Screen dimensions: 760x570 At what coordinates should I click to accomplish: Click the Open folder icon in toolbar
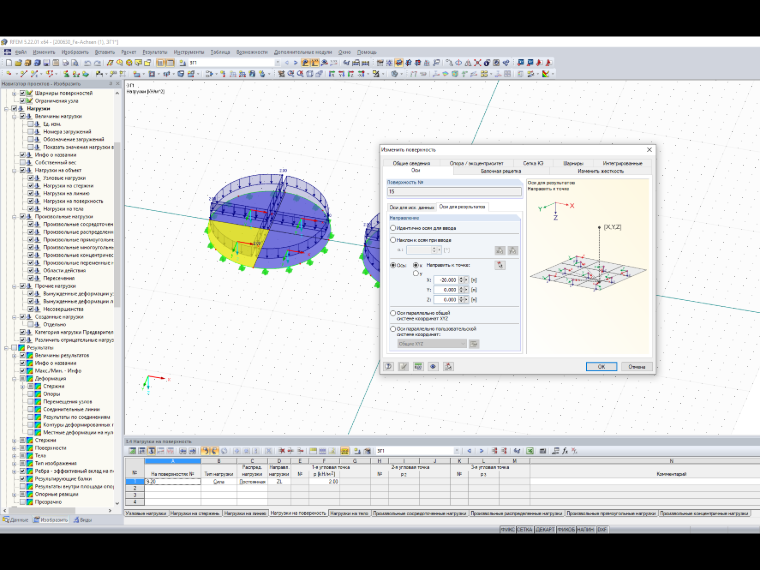(x=18, y=63)
